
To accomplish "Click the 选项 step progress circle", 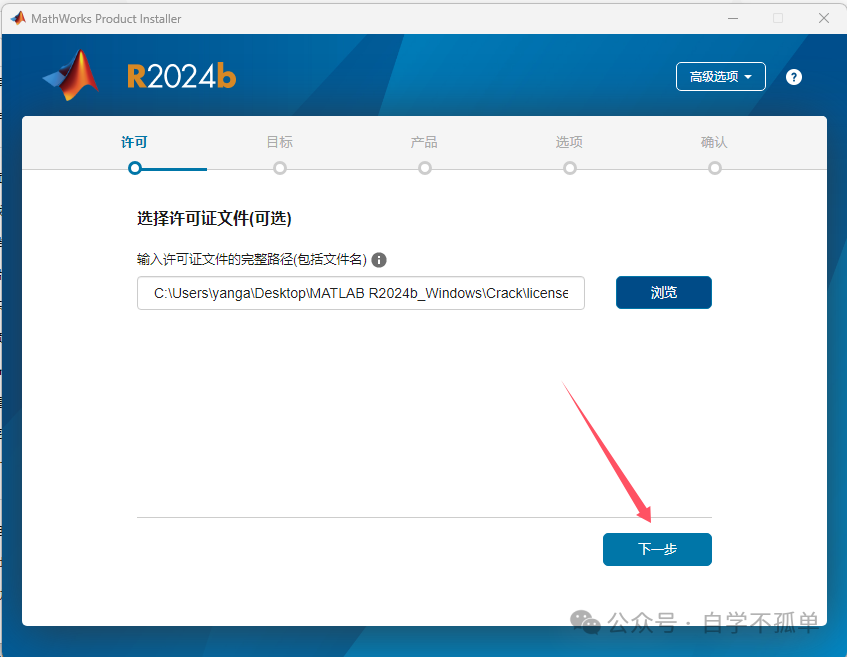I will pyautogui.click(x=570, y=168).
